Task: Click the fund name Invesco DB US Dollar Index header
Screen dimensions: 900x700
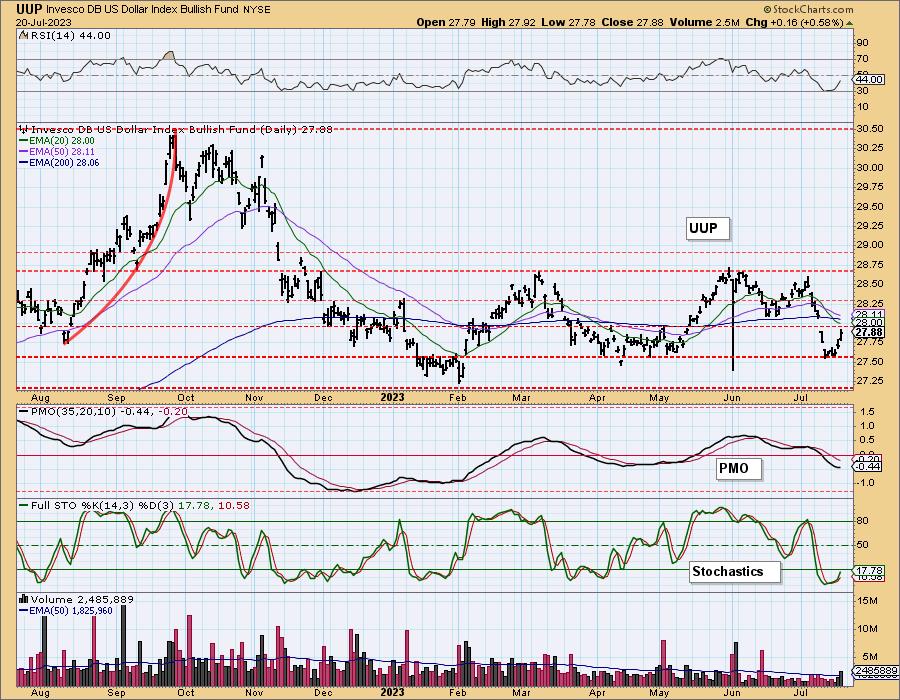Action: [x=144, y=10]
